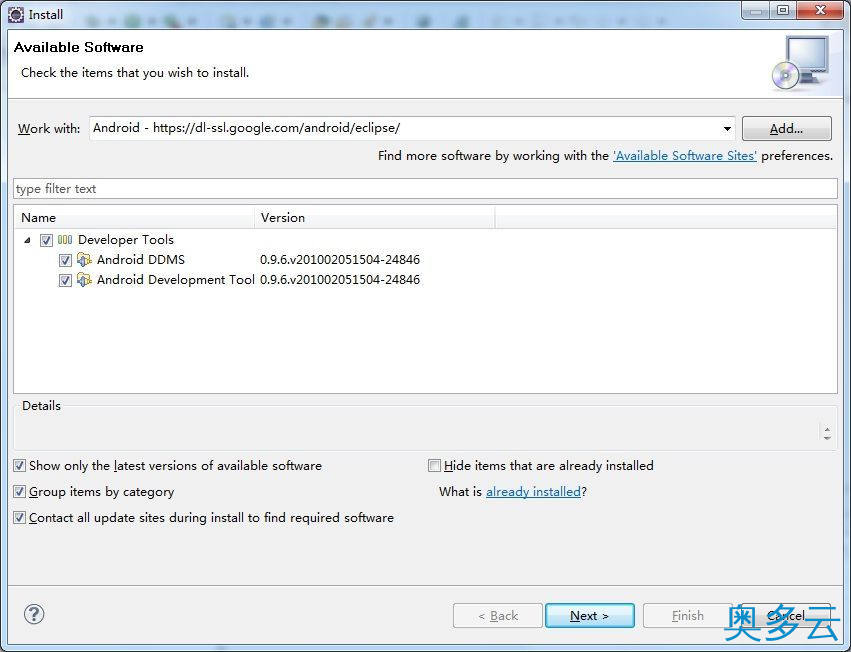Image resolution: width=851 pixels, height=652 pixels.
Task: Close the Install dialog window
Action: click(x=821, y=10)
